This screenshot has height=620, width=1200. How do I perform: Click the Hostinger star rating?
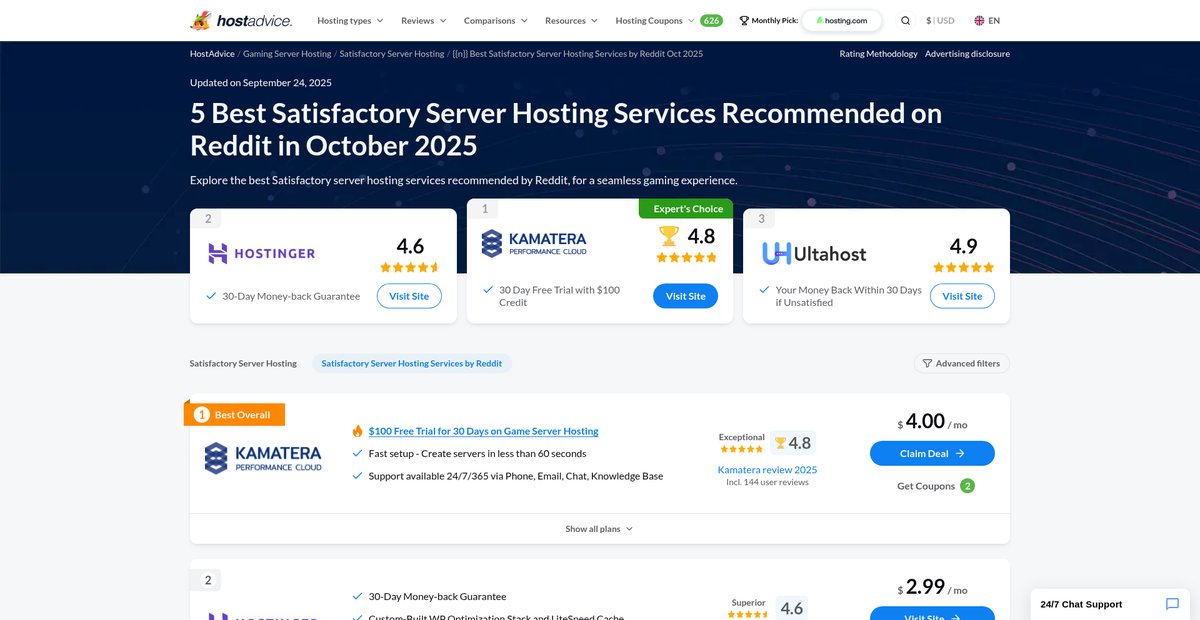tap(410, 267)
